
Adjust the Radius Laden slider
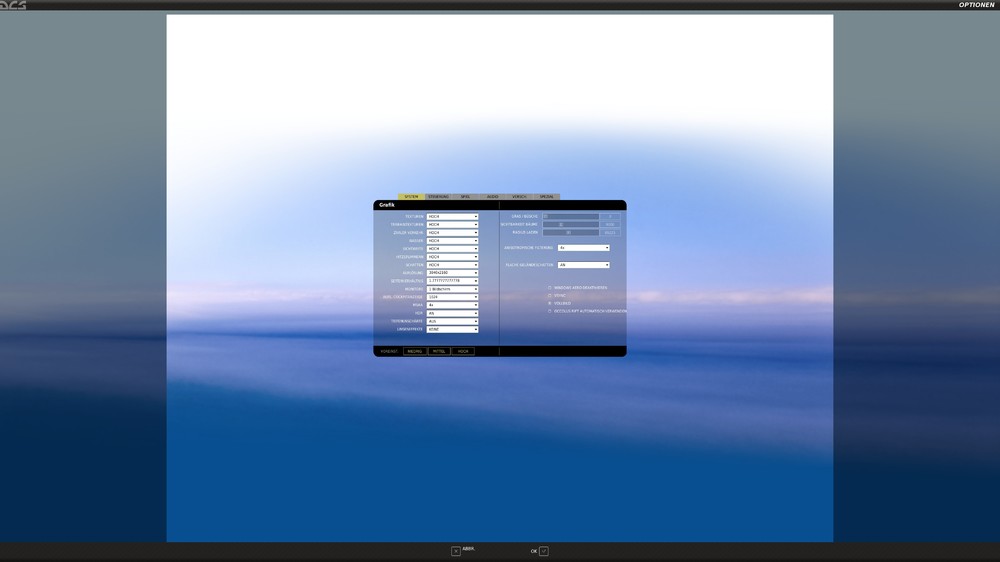click(x=570, y=233)
